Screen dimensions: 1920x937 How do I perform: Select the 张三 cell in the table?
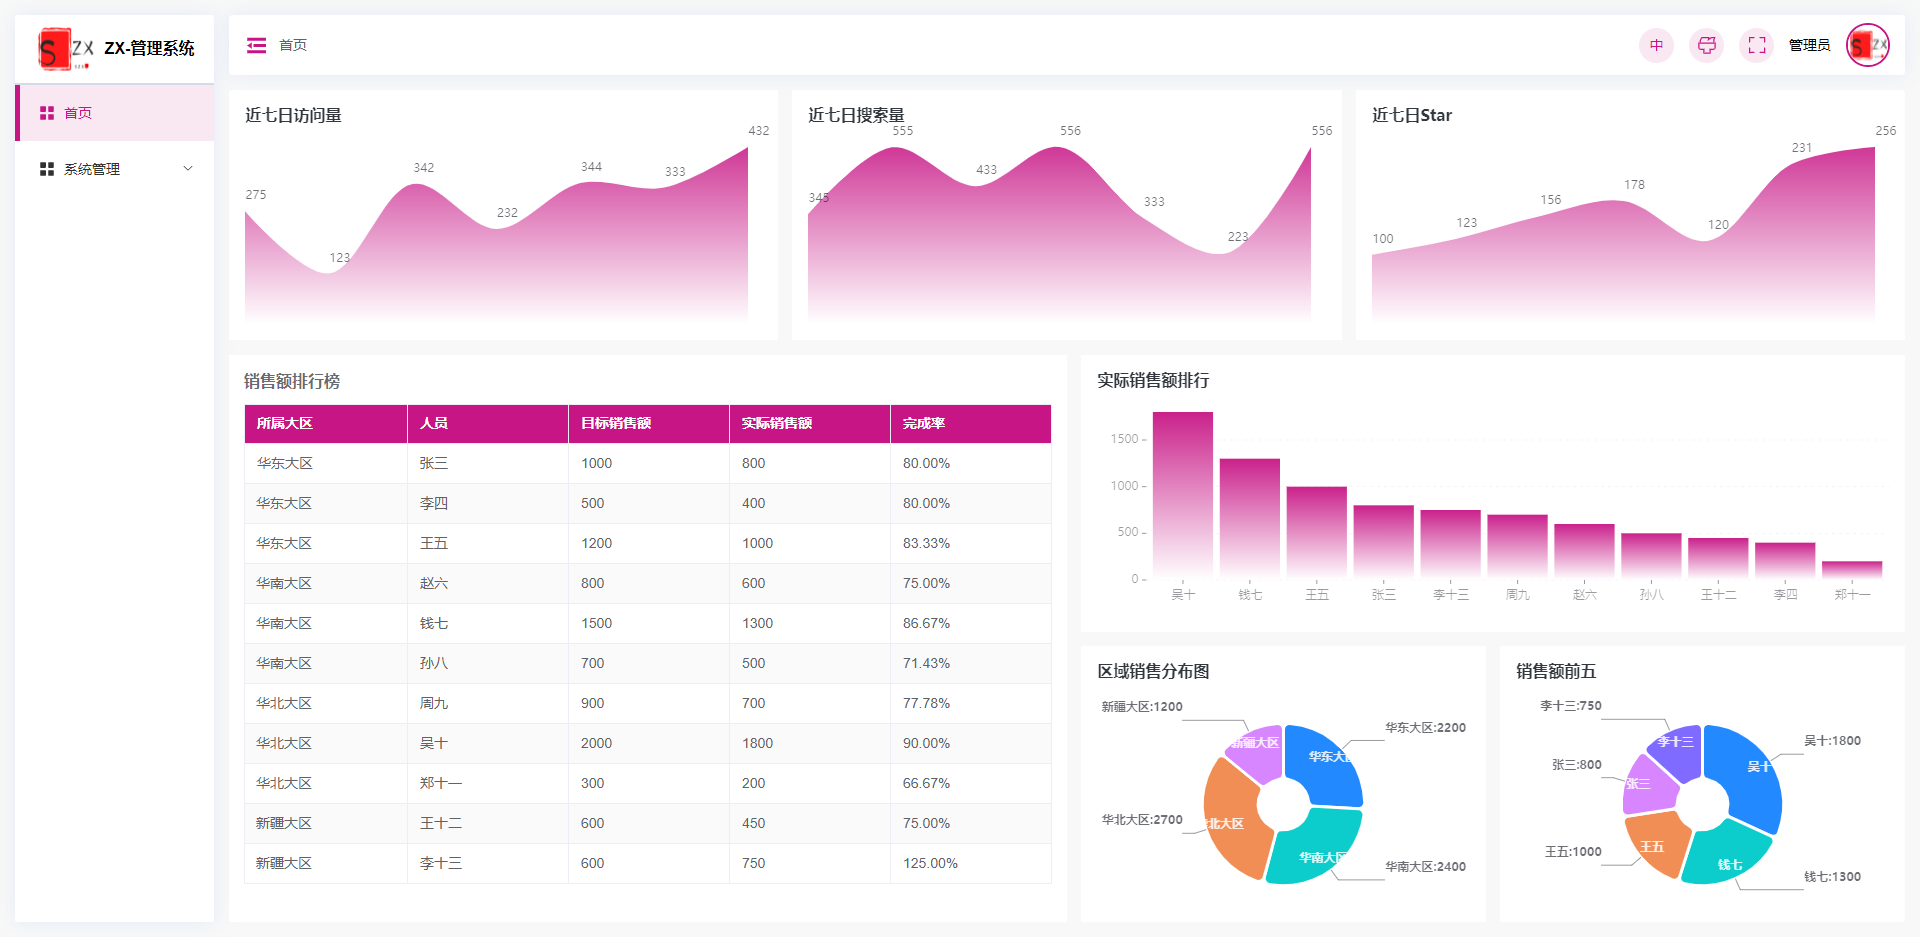(488, 463)
